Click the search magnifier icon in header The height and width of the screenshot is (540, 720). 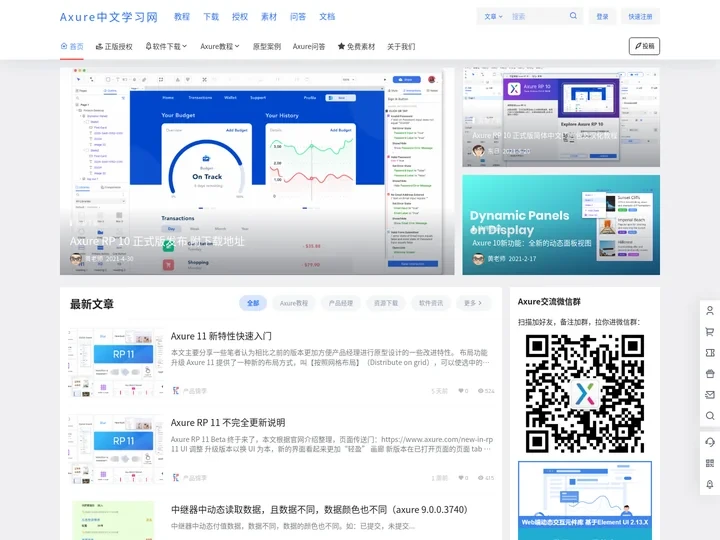[573, 16]
